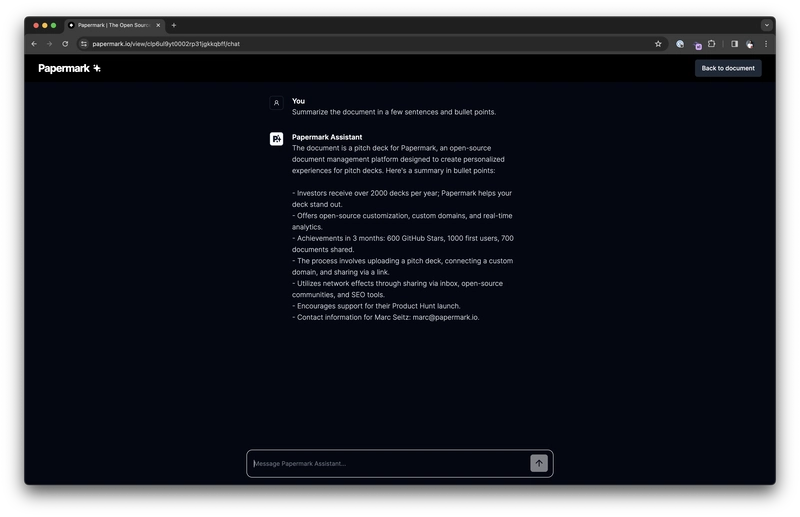Viewport: 800px width, 517px height.
Task: Click the address bar URL
Action: (166, 44)
